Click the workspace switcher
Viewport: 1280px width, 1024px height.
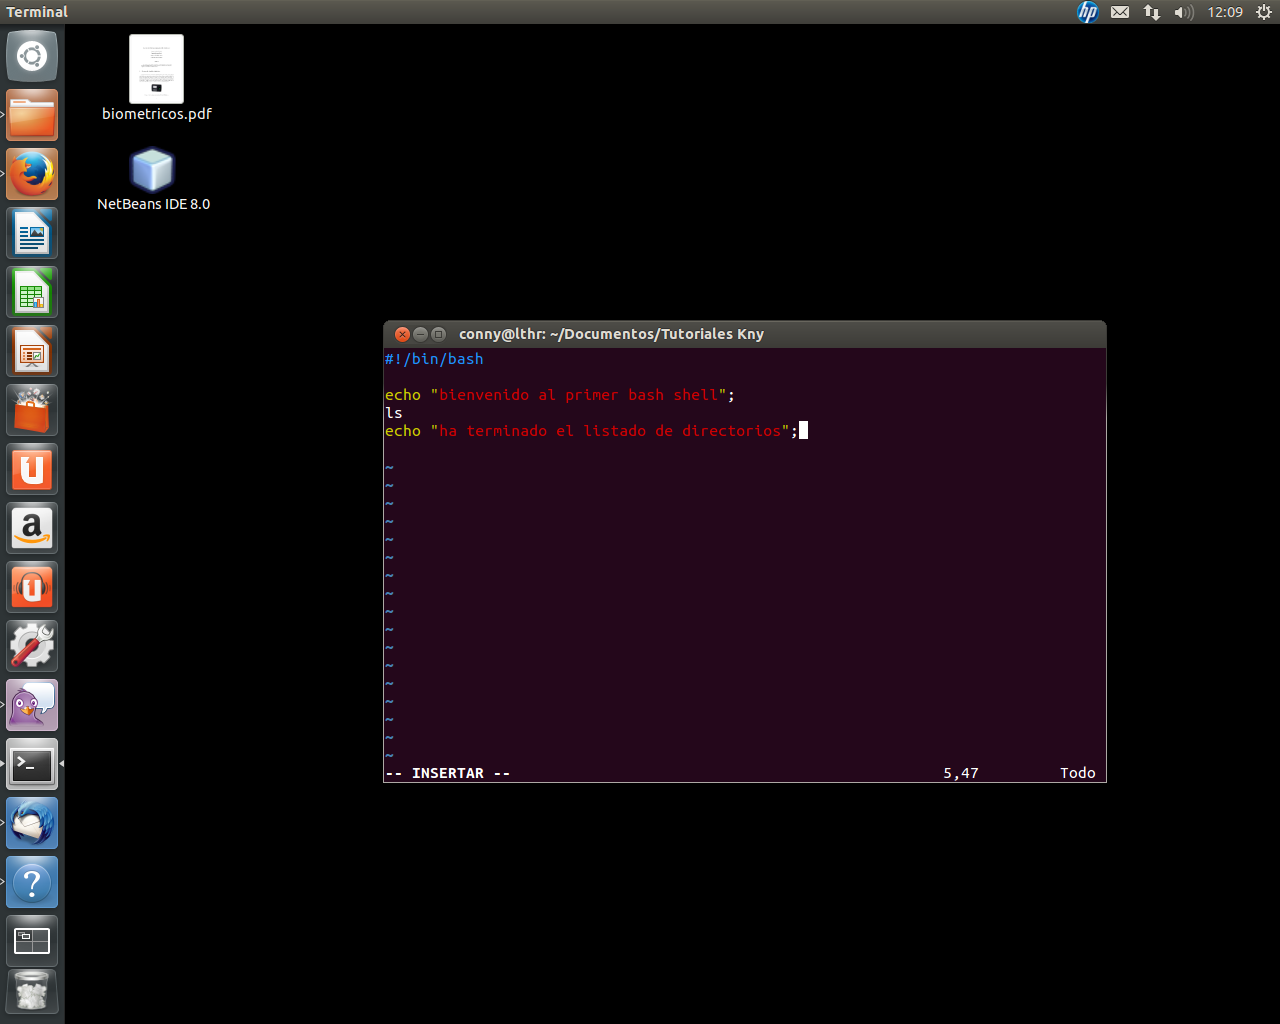point(32,940)
